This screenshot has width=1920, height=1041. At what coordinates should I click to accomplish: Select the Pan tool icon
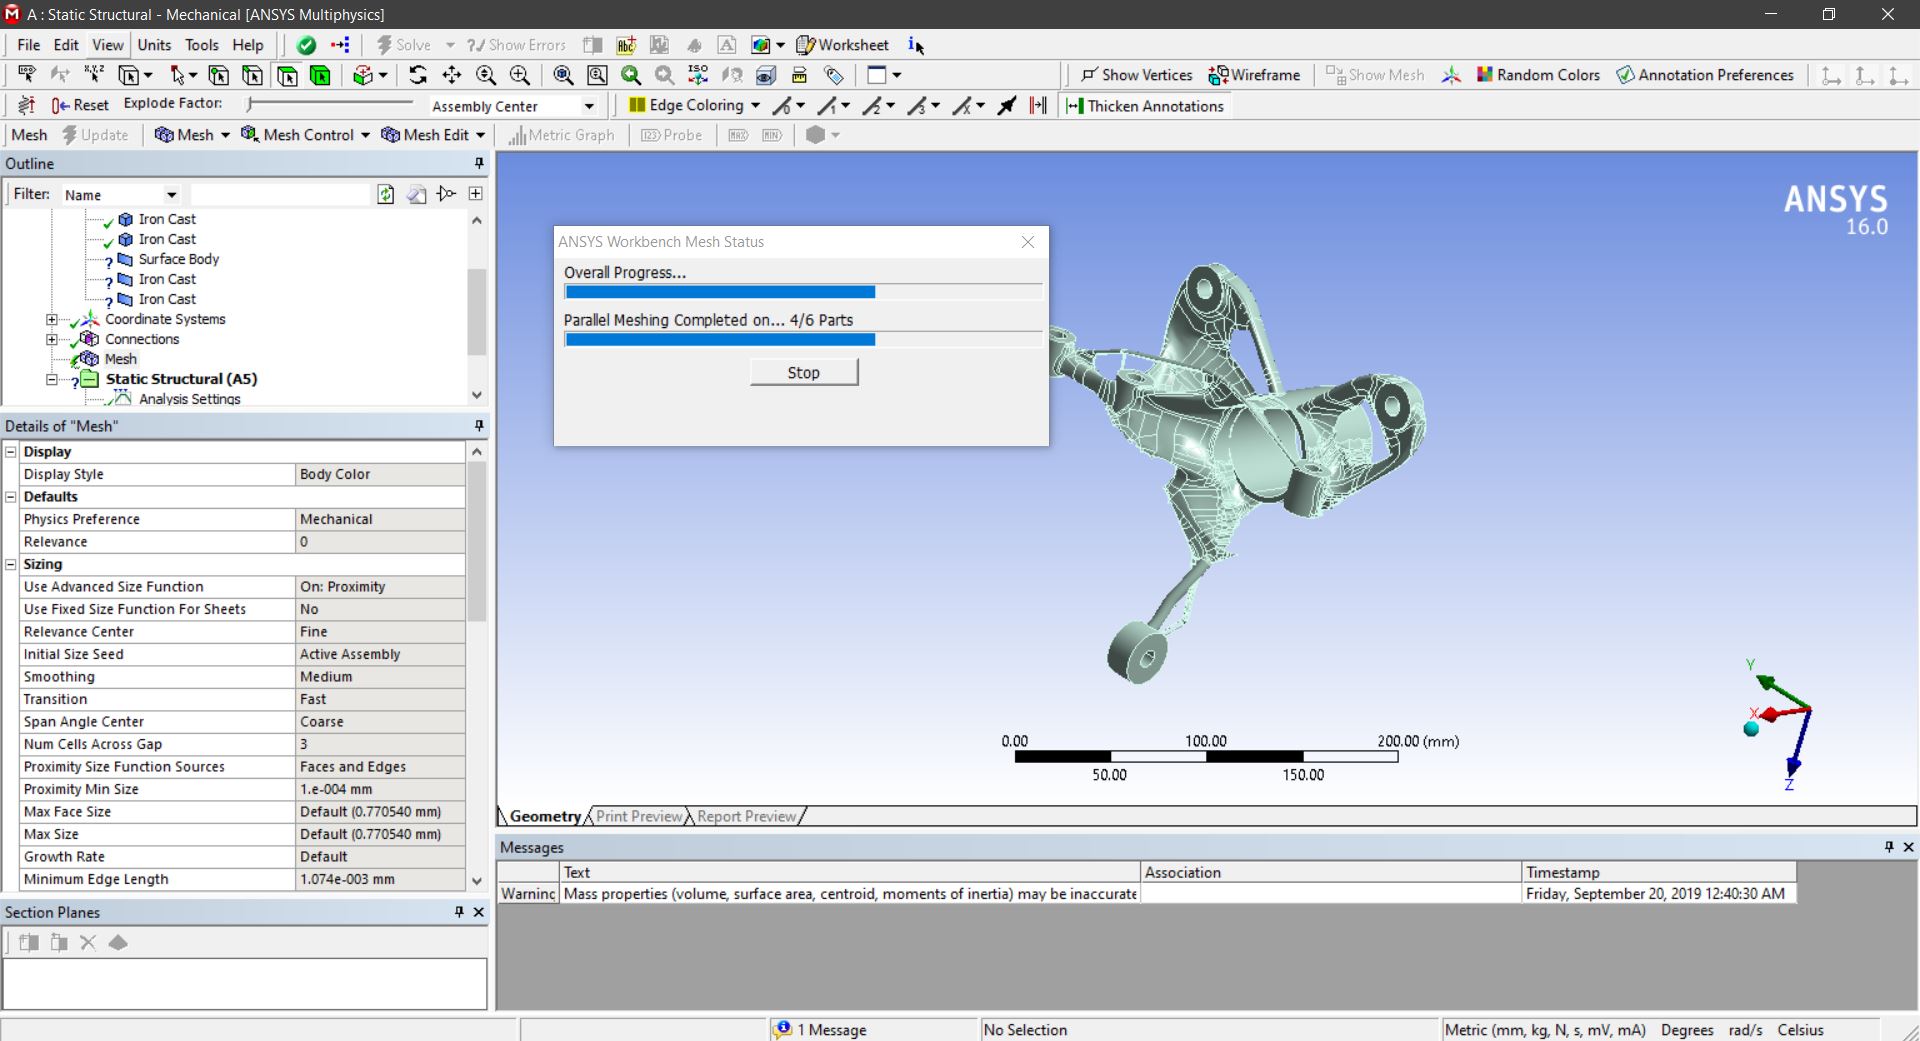[452, 75]
